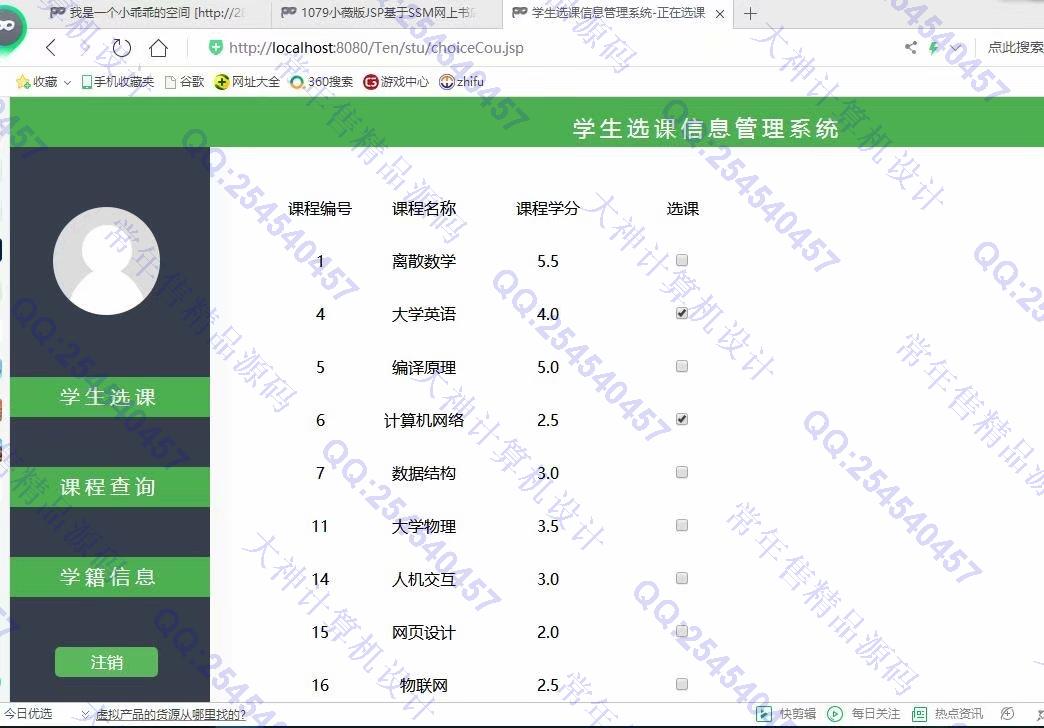Check the box for 物联网
Viewport: 1044px width, 728px height.
[682, 684]
